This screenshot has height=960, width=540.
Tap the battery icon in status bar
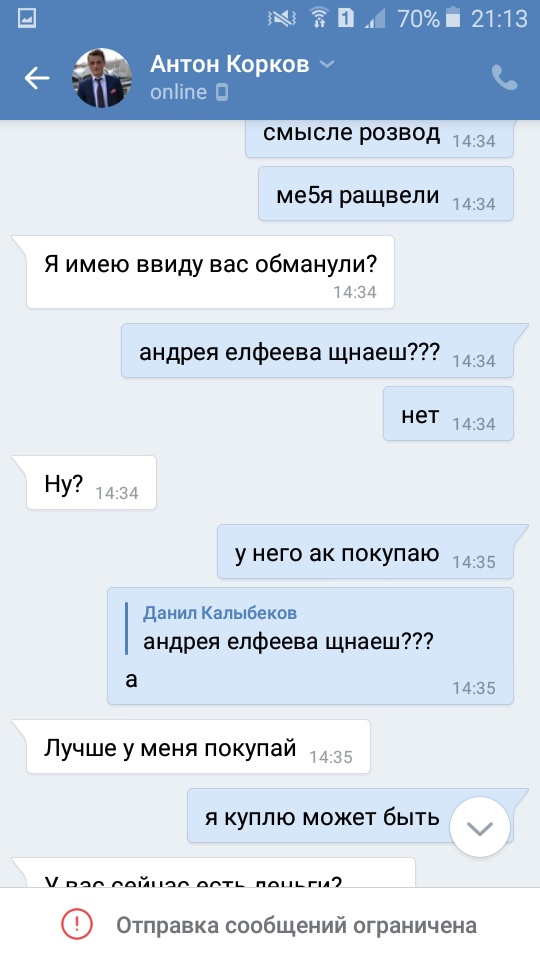click(x=453, y=18)
